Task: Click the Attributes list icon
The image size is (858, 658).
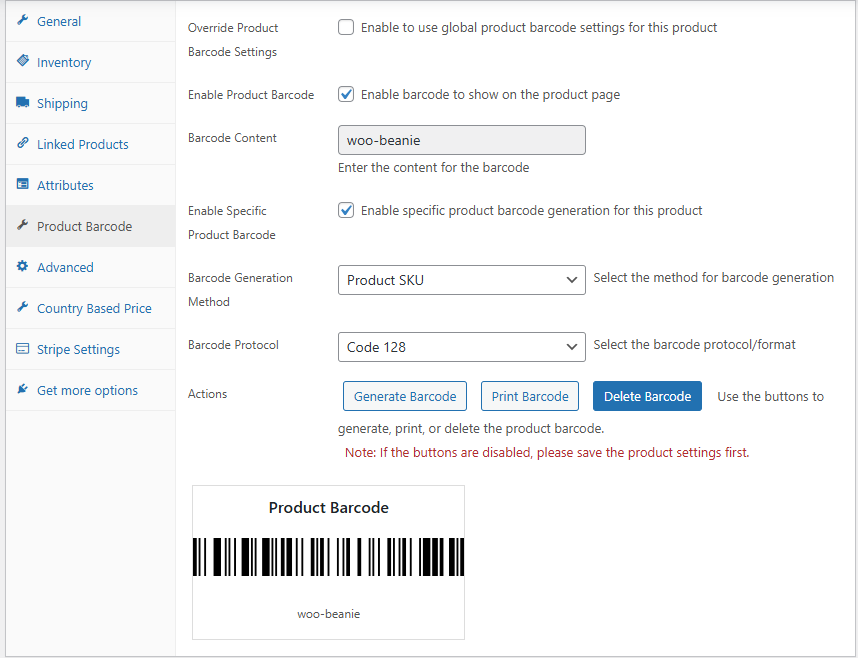Action: click(22, 184)
